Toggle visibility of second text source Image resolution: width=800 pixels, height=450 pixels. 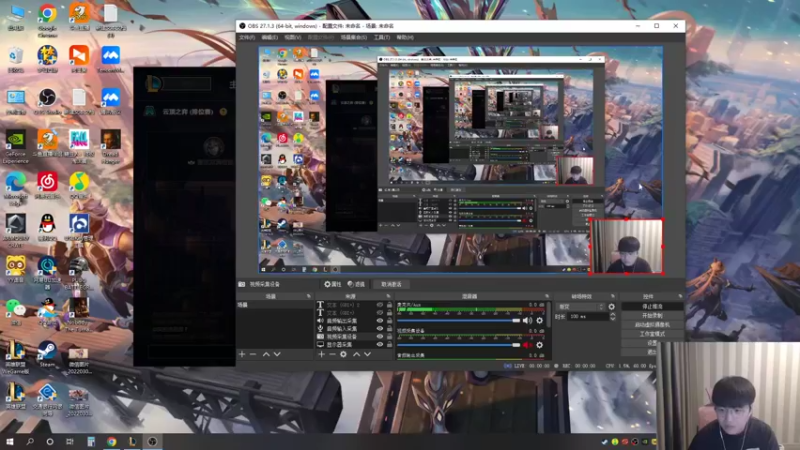[380, 313]
